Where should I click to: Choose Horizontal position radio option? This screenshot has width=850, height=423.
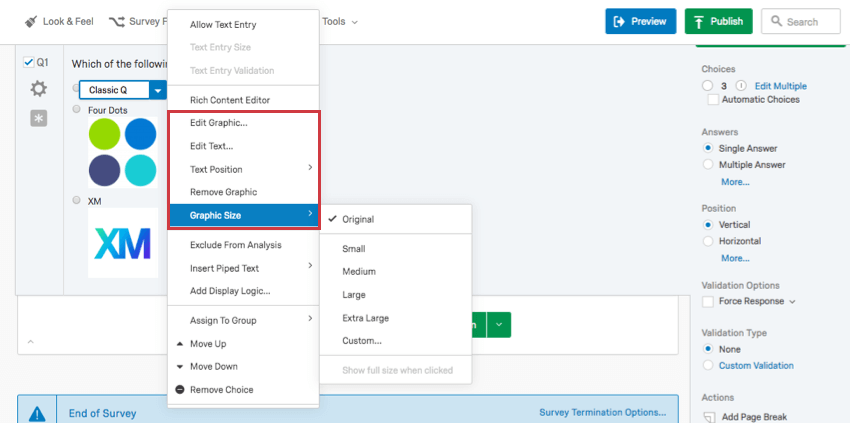pos(708,241)
